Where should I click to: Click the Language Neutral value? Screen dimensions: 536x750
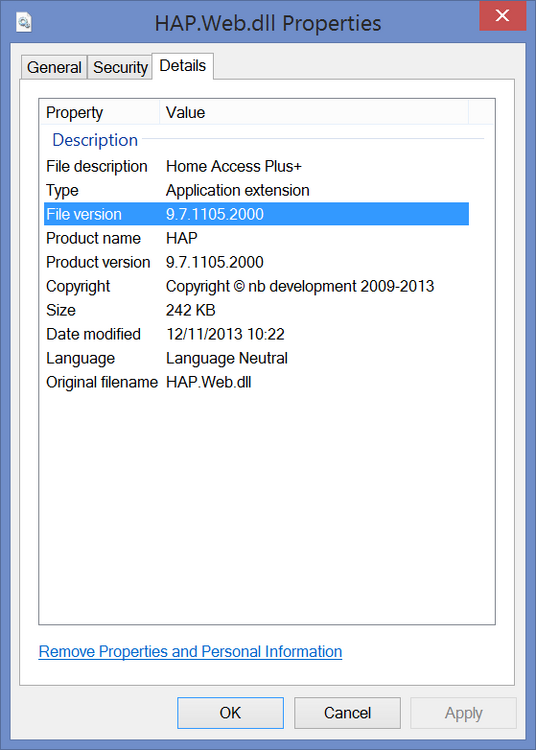point(227,358)
